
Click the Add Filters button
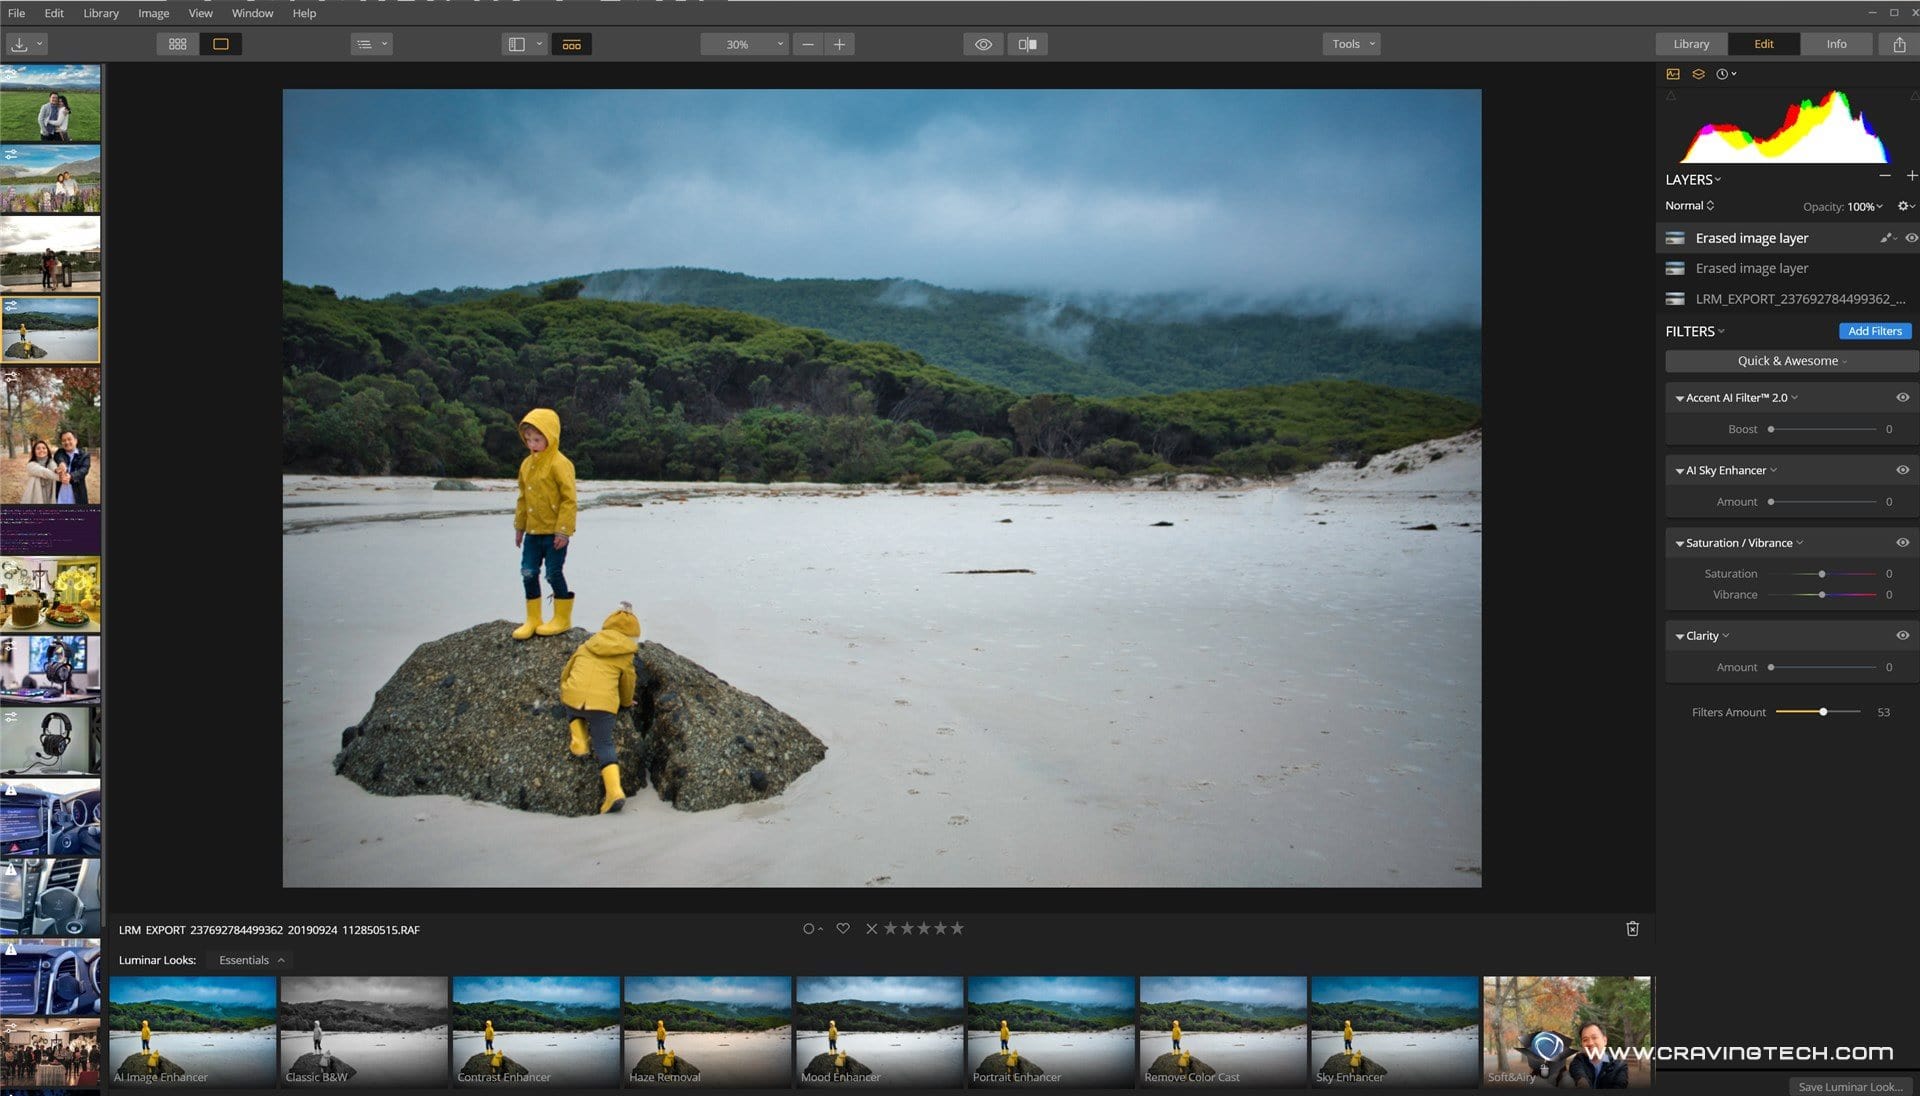click(x=1874, y=331)
